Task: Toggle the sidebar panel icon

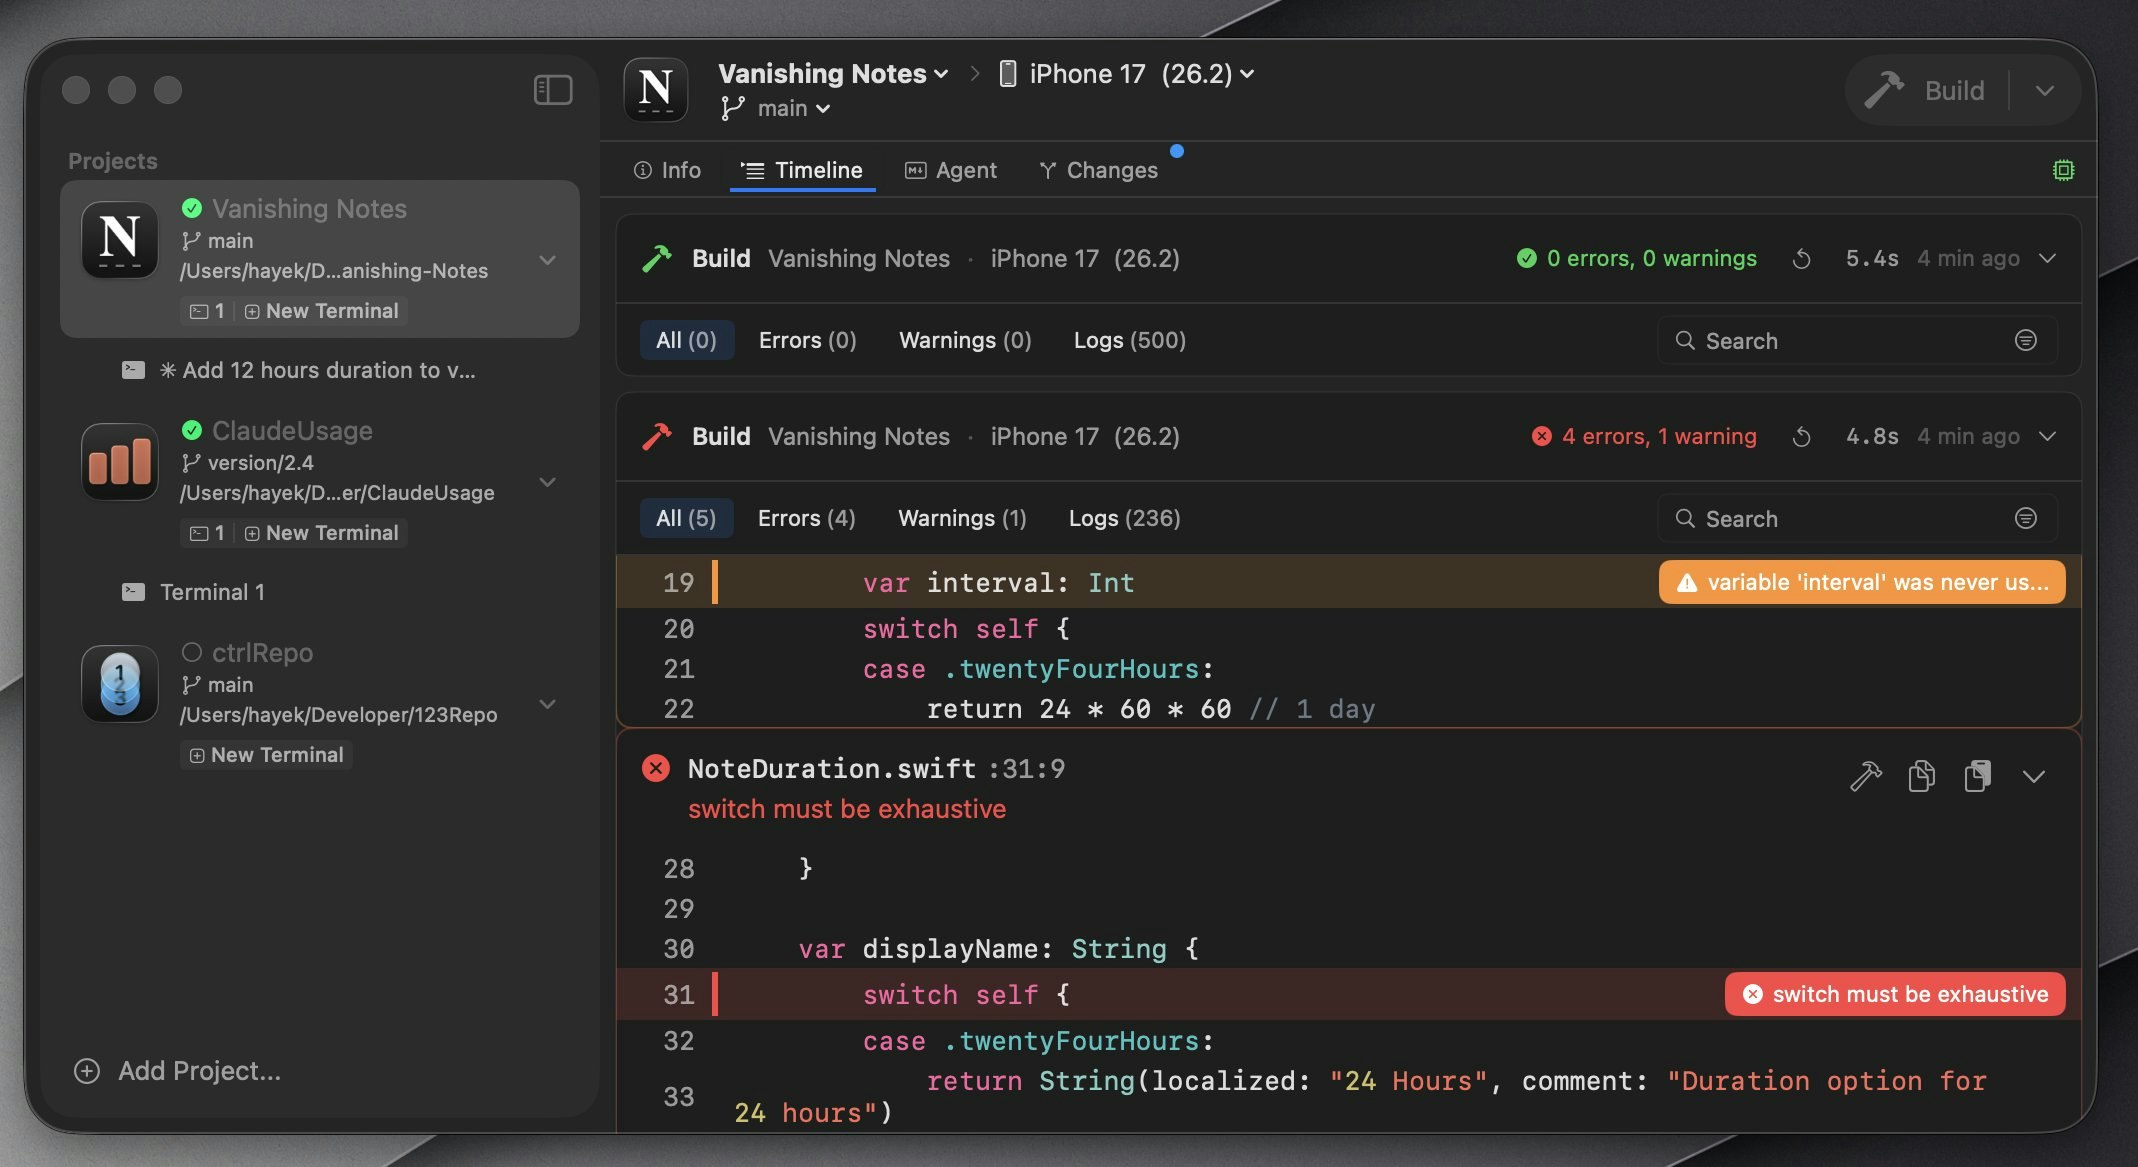Action: pos(553,90)
